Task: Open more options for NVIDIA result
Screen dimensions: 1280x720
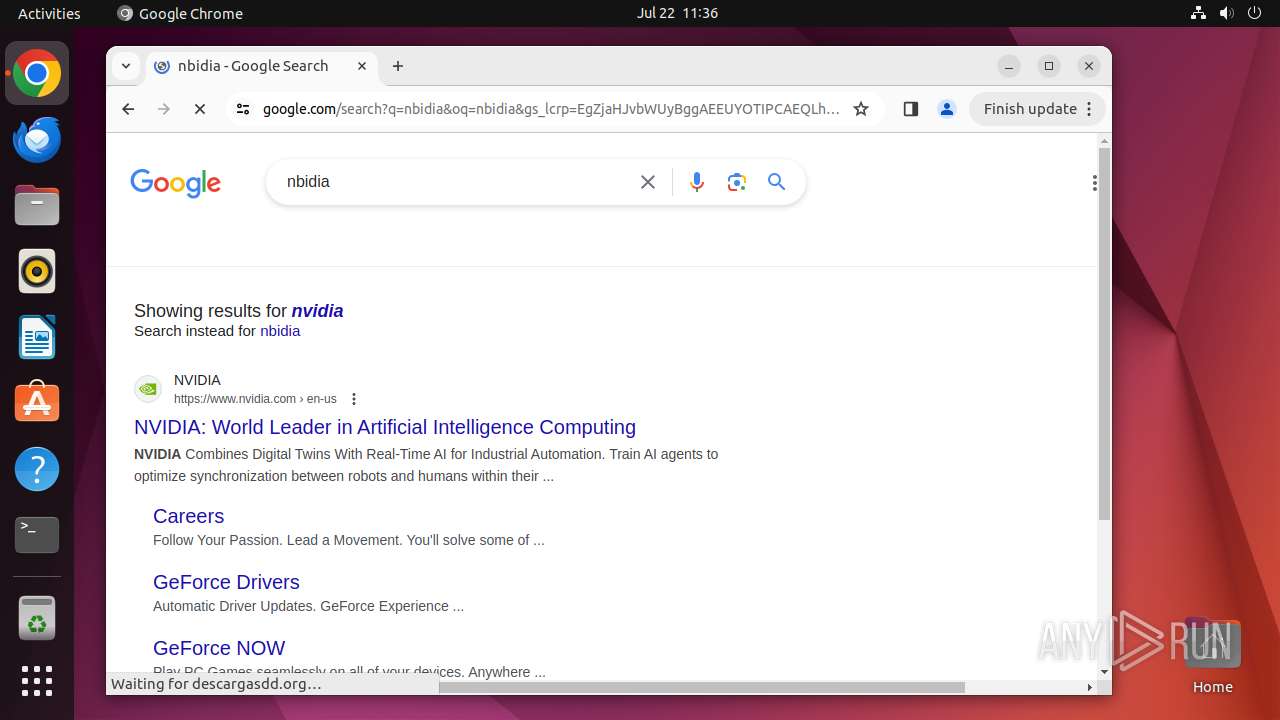Action: [354, 399]
